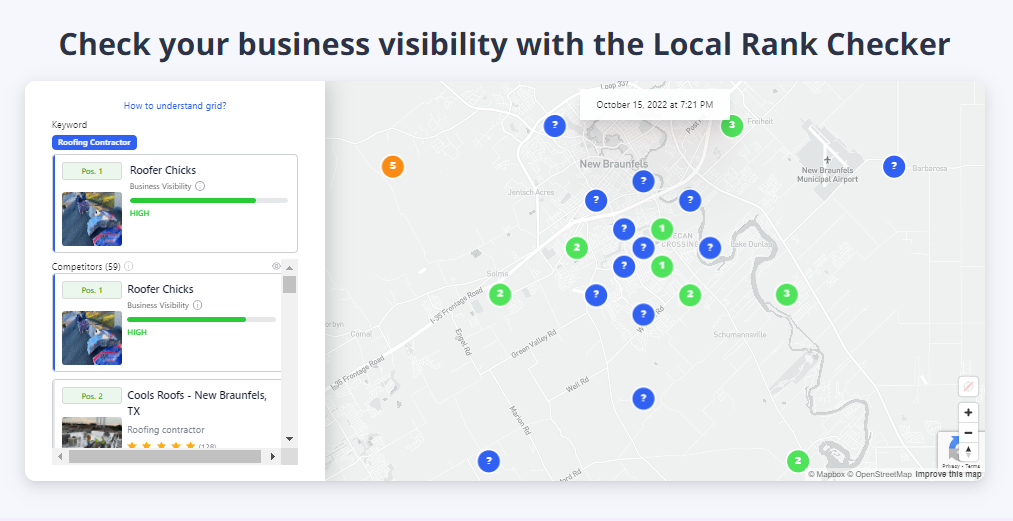
Task: Select the green 2 marker near Solms
Action: click(x=500, y=295)
